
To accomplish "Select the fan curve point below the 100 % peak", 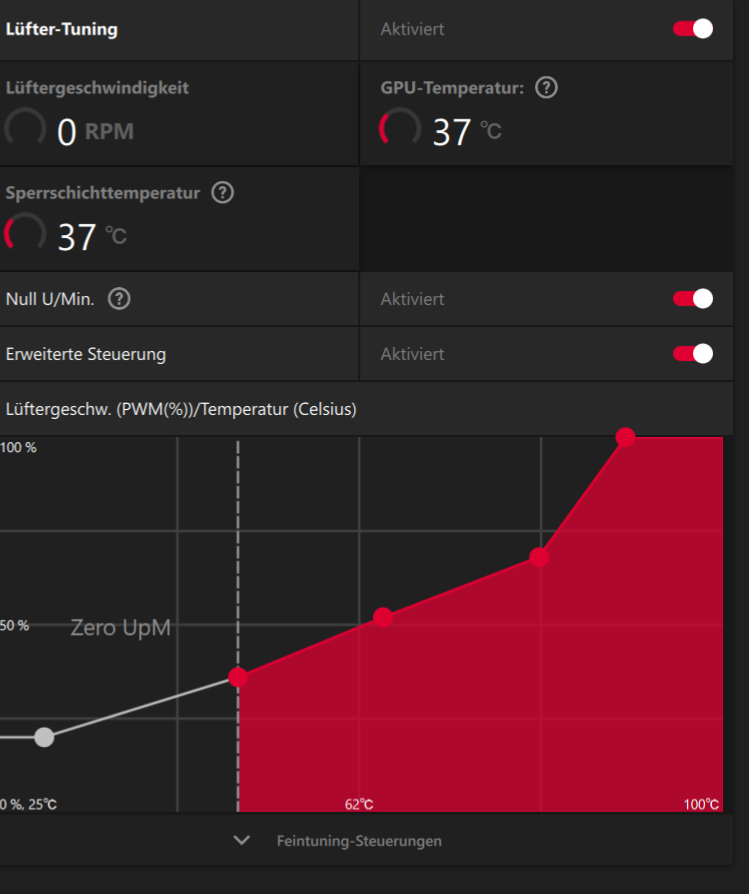I will pyautogui.click(x=539, y=557).
